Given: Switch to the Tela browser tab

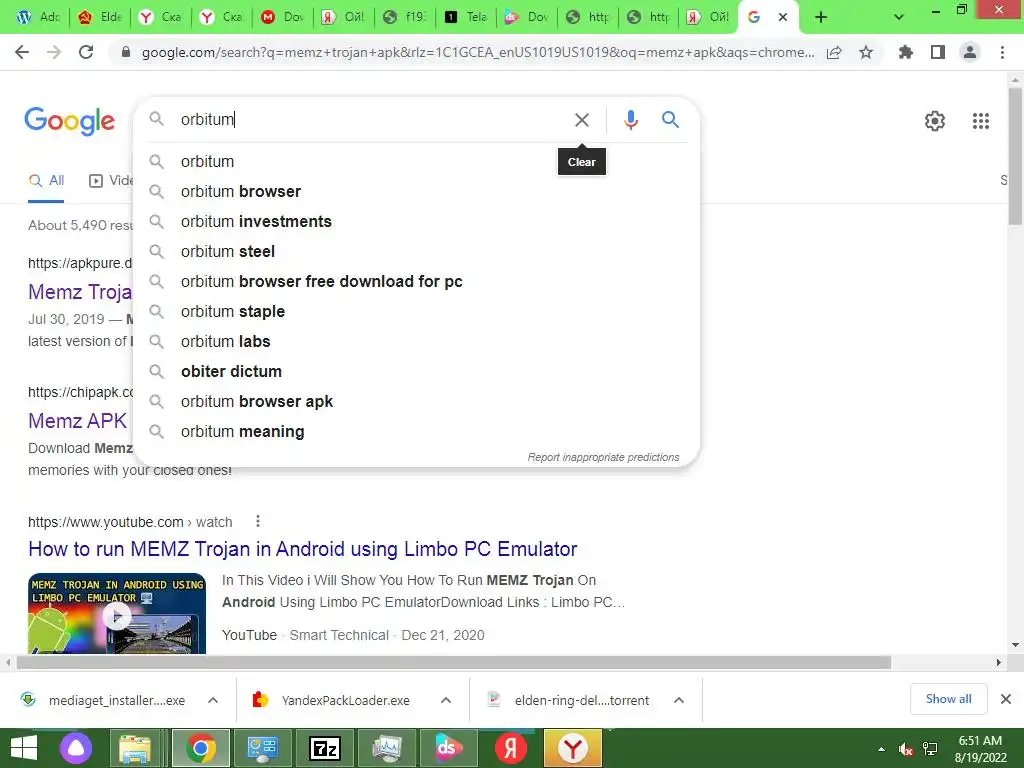Looking at the screenshot, I should (465, 17).
